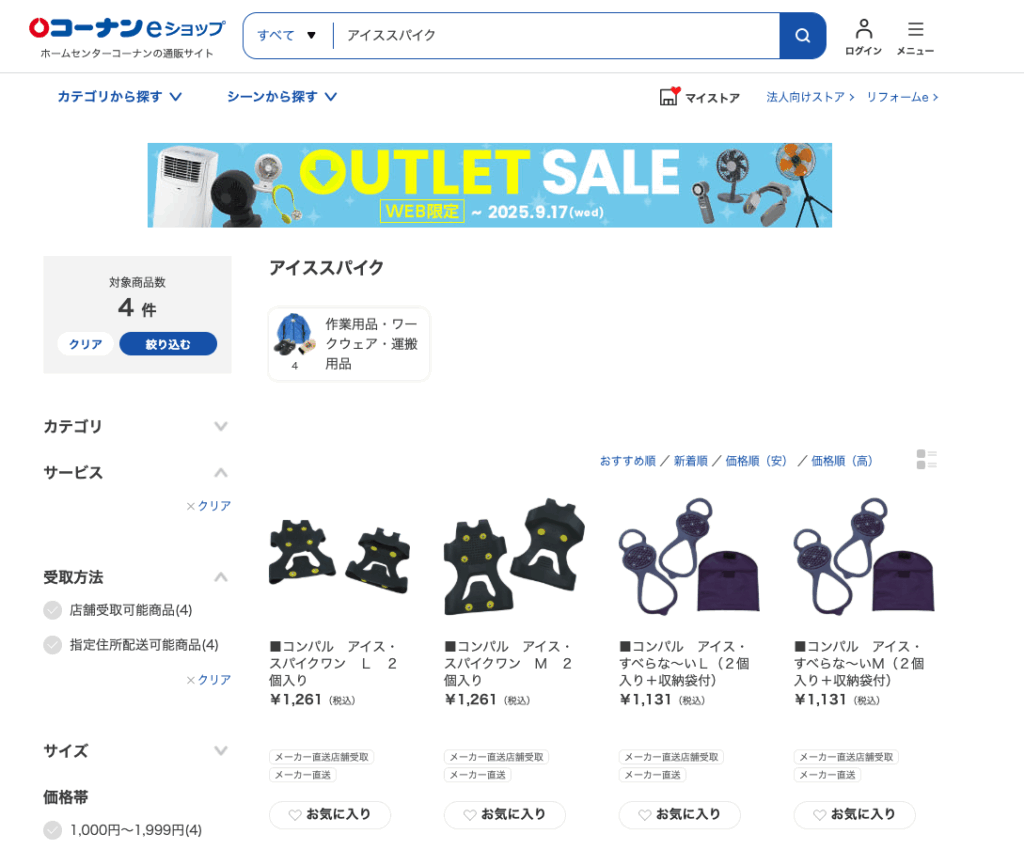The image size is (1024, 850).
Task: Open アイス・スパイクワン M product thumbnail
Action: tap(514, 557)
